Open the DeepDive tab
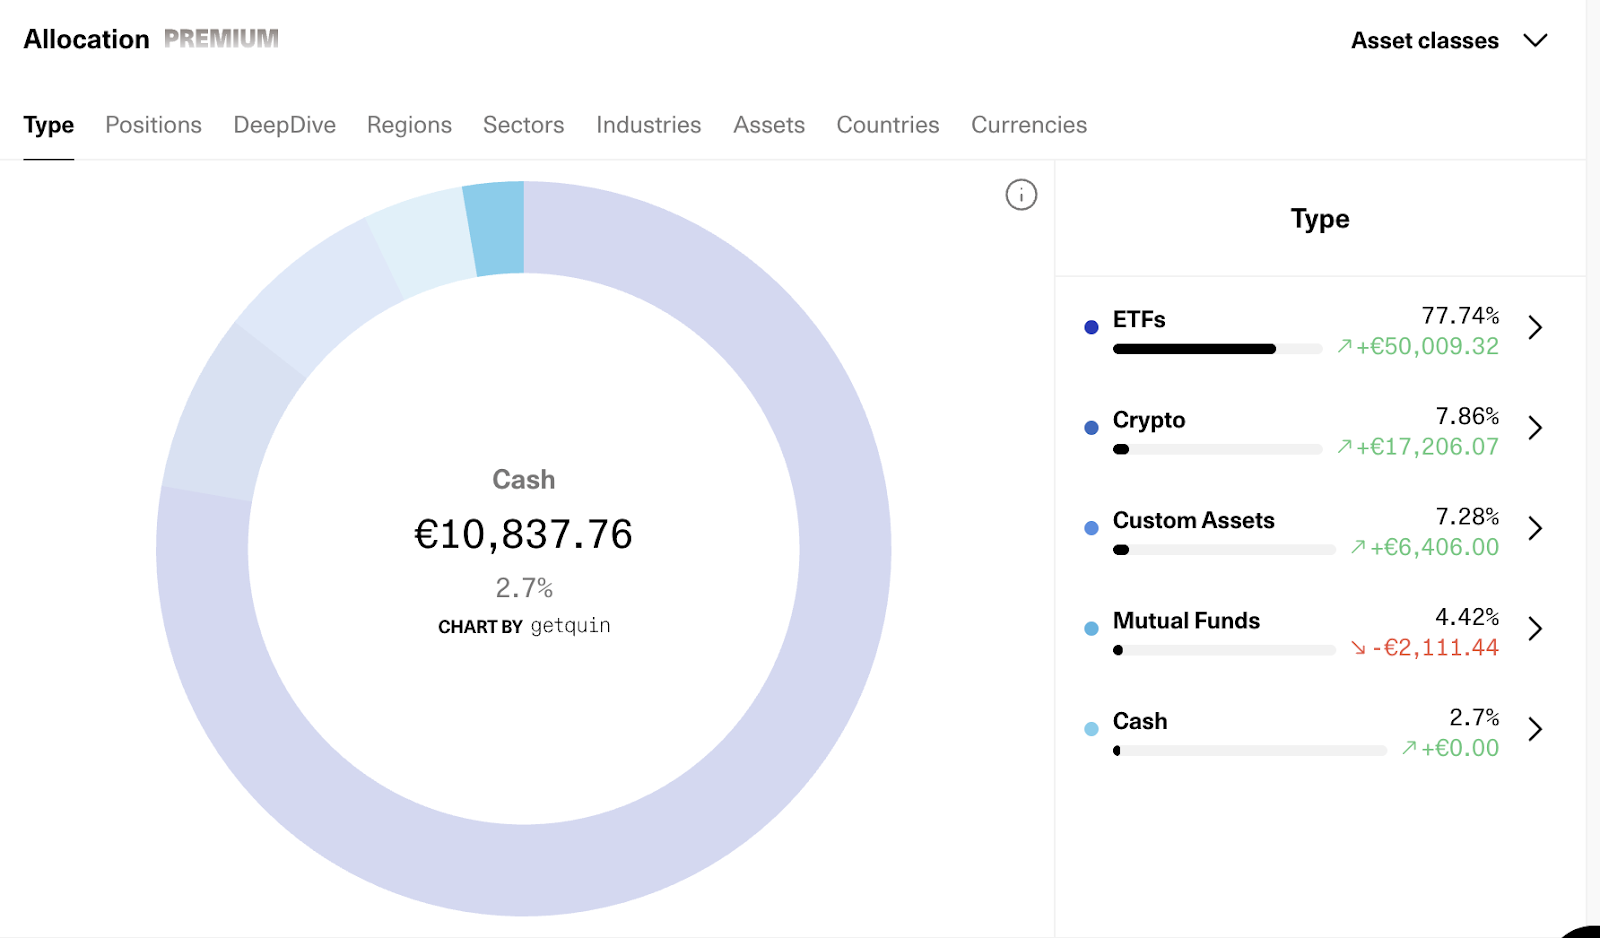1600x938 pixels. (285, 125)
